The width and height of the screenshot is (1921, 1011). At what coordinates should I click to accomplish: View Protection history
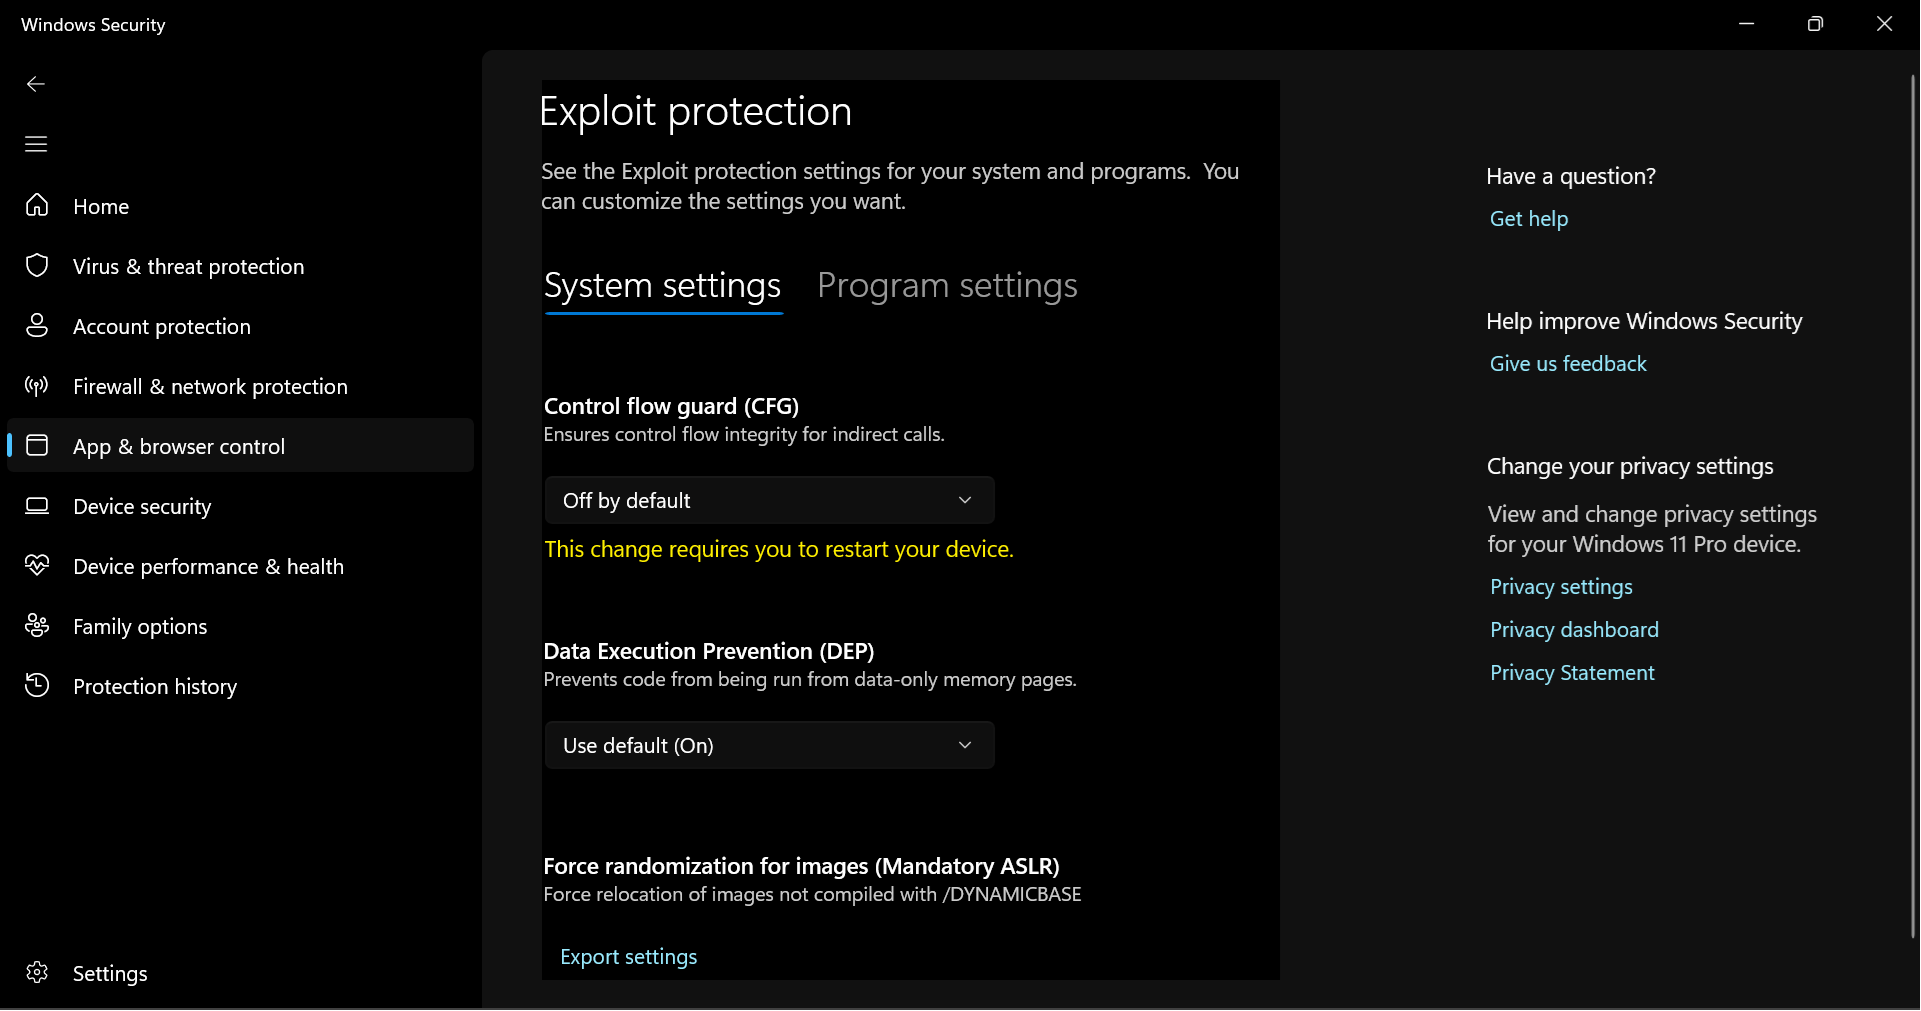coord(240,686)
